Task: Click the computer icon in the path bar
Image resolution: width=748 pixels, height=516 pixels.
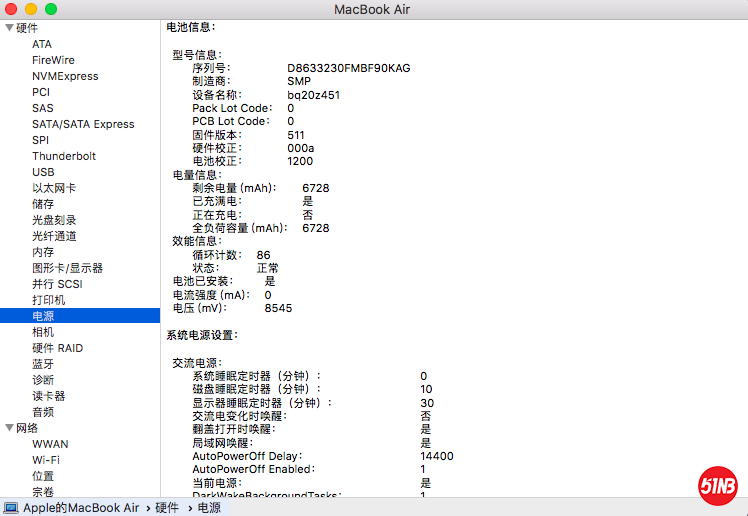Action: tap(11, 508)
